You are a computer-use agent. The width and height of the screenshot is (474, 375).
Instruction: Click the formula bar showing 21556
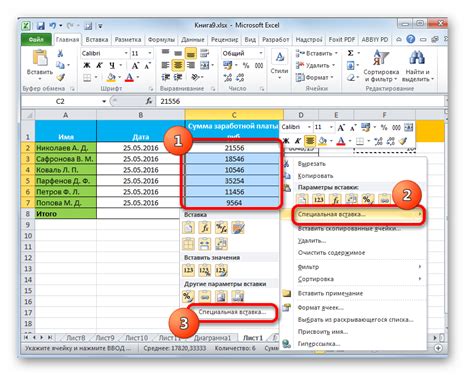pyautogui.click(x=300, y=101)
